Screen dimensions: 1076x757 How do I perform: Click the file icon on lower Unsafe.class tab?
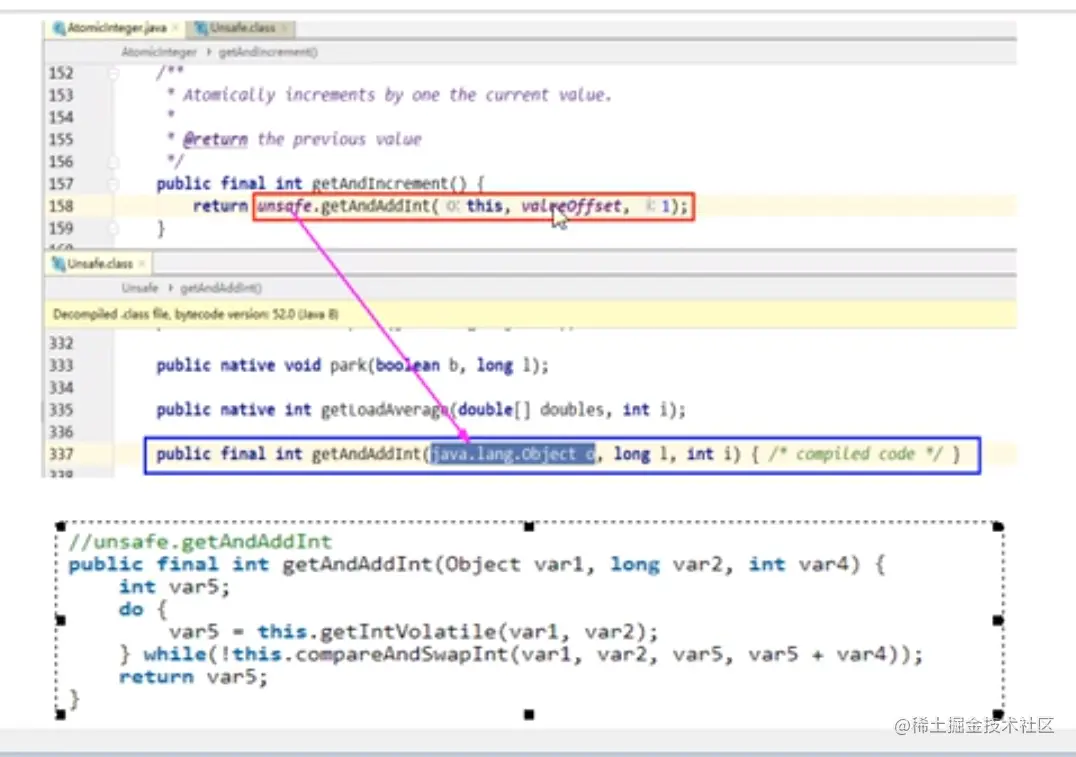coord(59,264)
